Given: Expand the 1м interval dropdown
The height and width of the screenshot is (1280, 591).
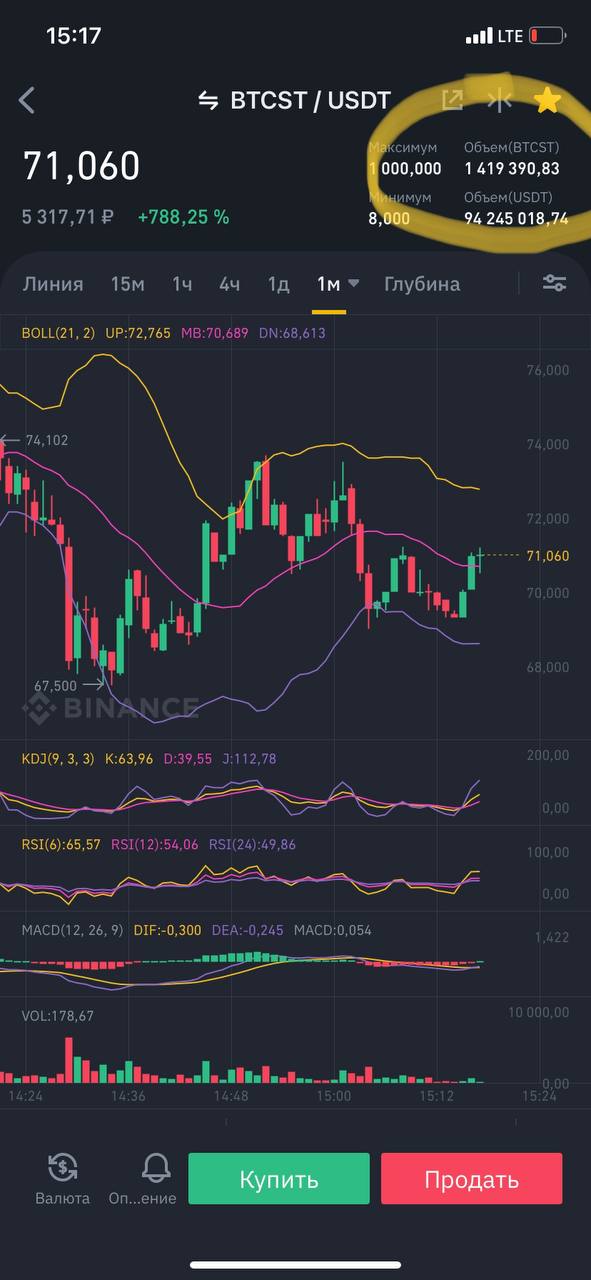Looking at the screenshot, I should 338,284.
